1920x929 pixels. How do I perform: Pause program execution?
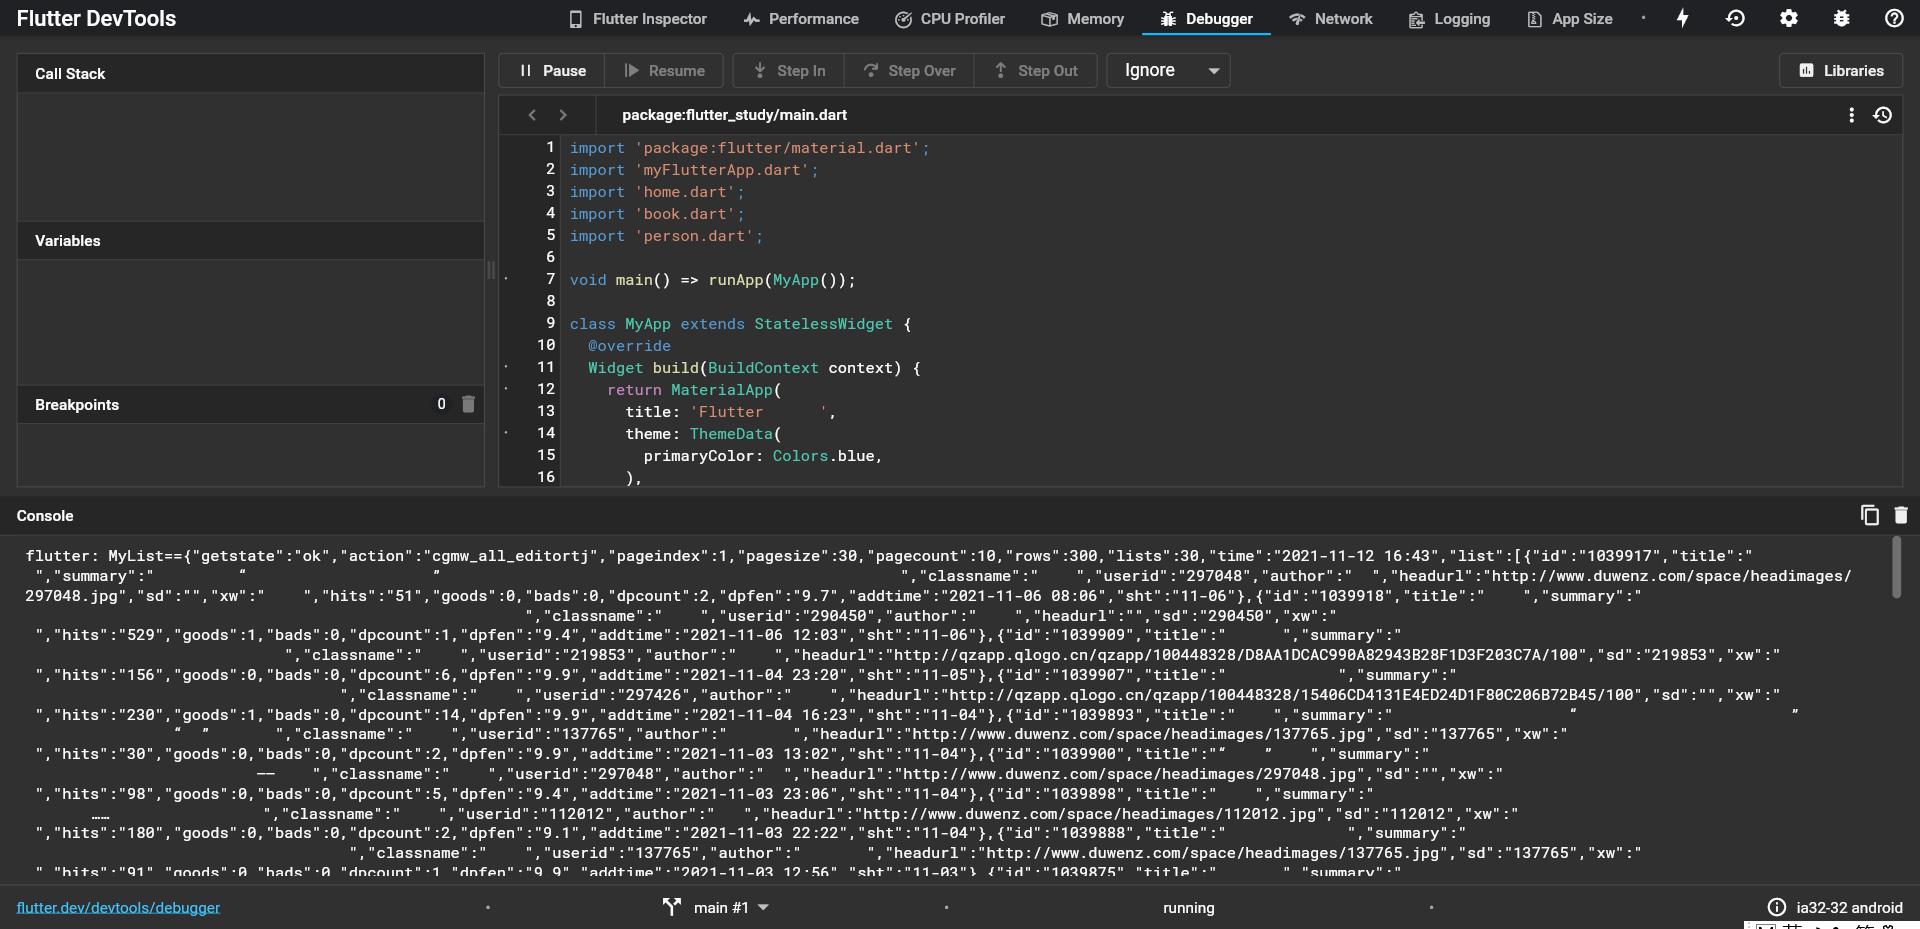tap(553, 70)
